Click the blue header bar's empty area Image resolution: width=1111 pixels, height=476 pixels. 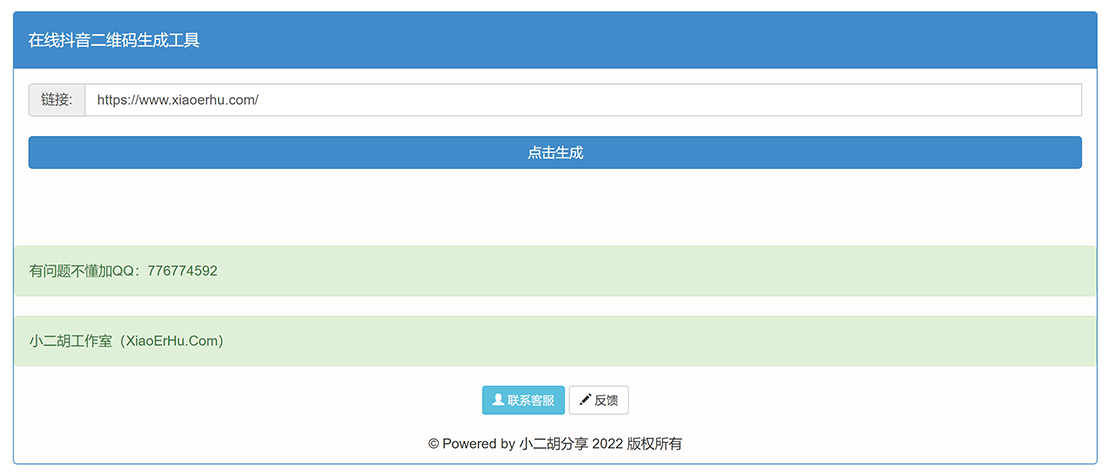pos(650,40)
